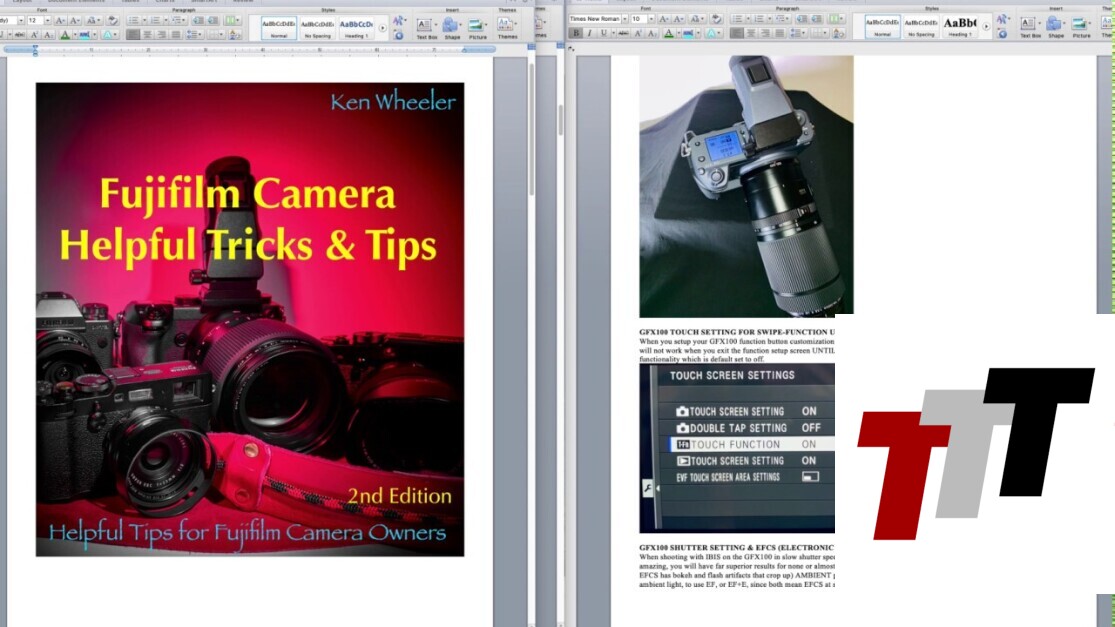Click the Touch Screen Settings screenshot image
This screenshot has height=627, width=1115.
coord(737,447)
